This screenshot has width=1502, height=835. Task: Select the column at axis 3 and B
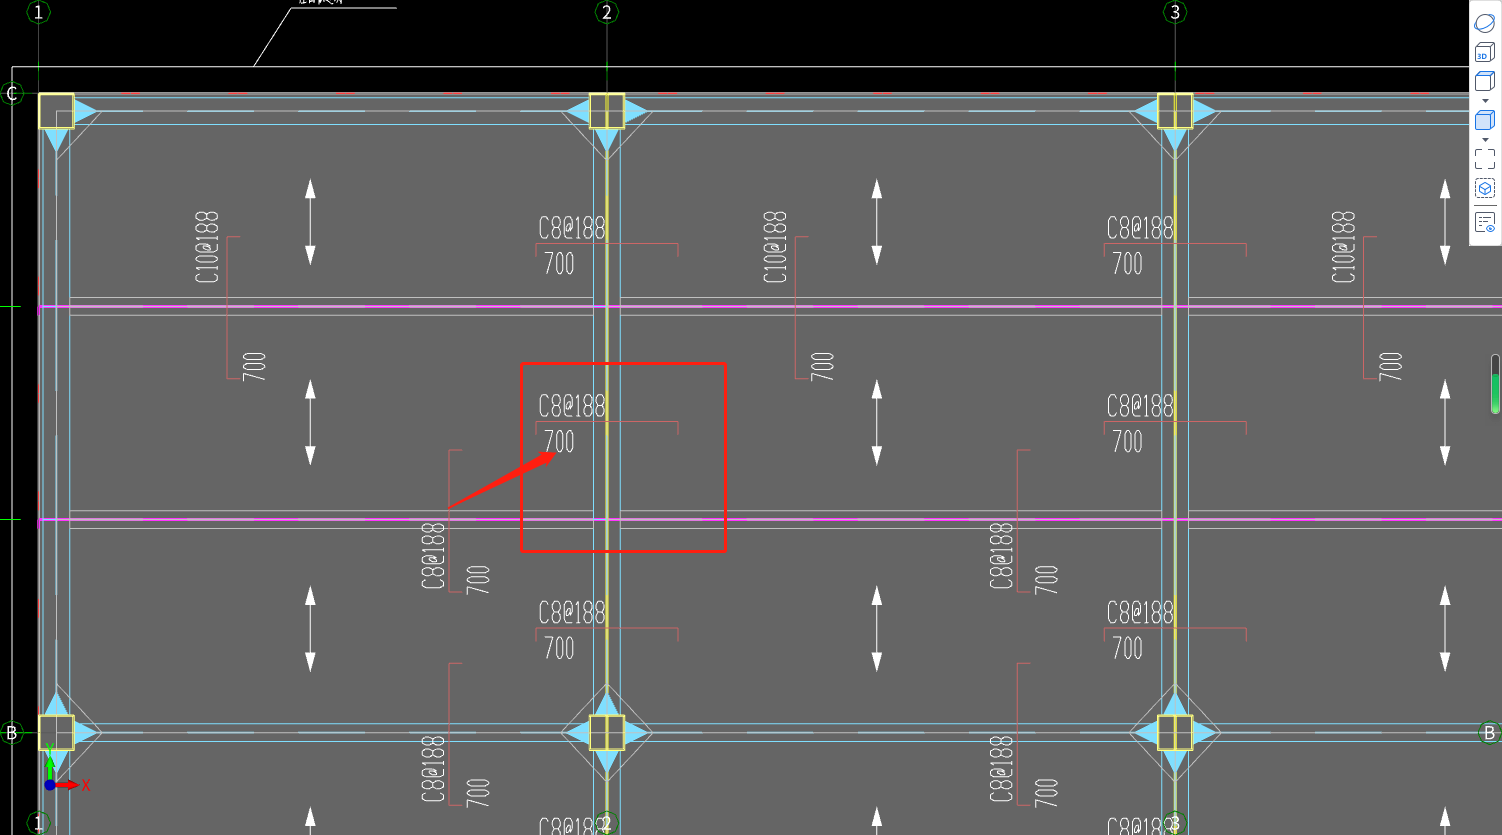tap(1175, 733)
